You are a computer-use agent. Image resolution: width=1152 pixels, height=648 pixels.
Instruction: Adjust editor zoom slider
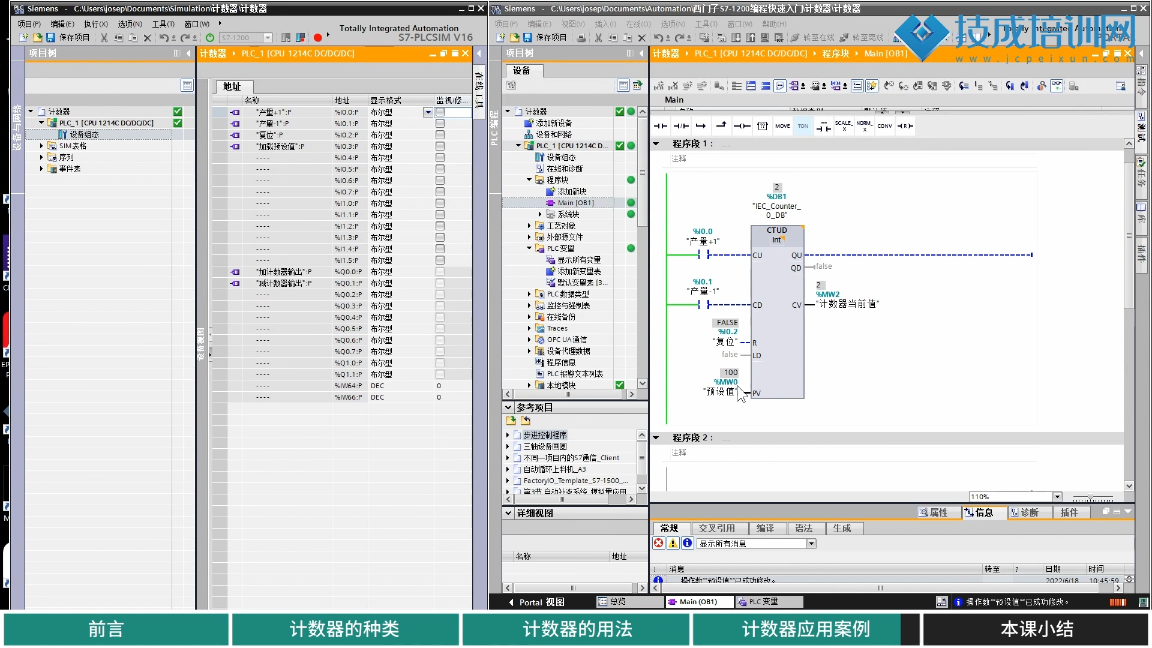pyautogui.click(x=1091, y=497)
